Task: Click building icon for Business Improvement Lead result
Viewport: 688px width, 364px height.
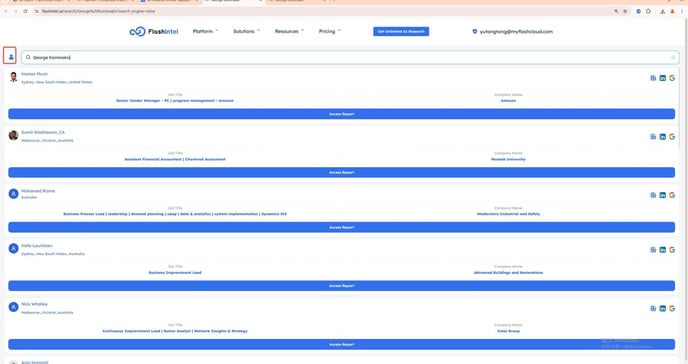Action: [653, 250]
